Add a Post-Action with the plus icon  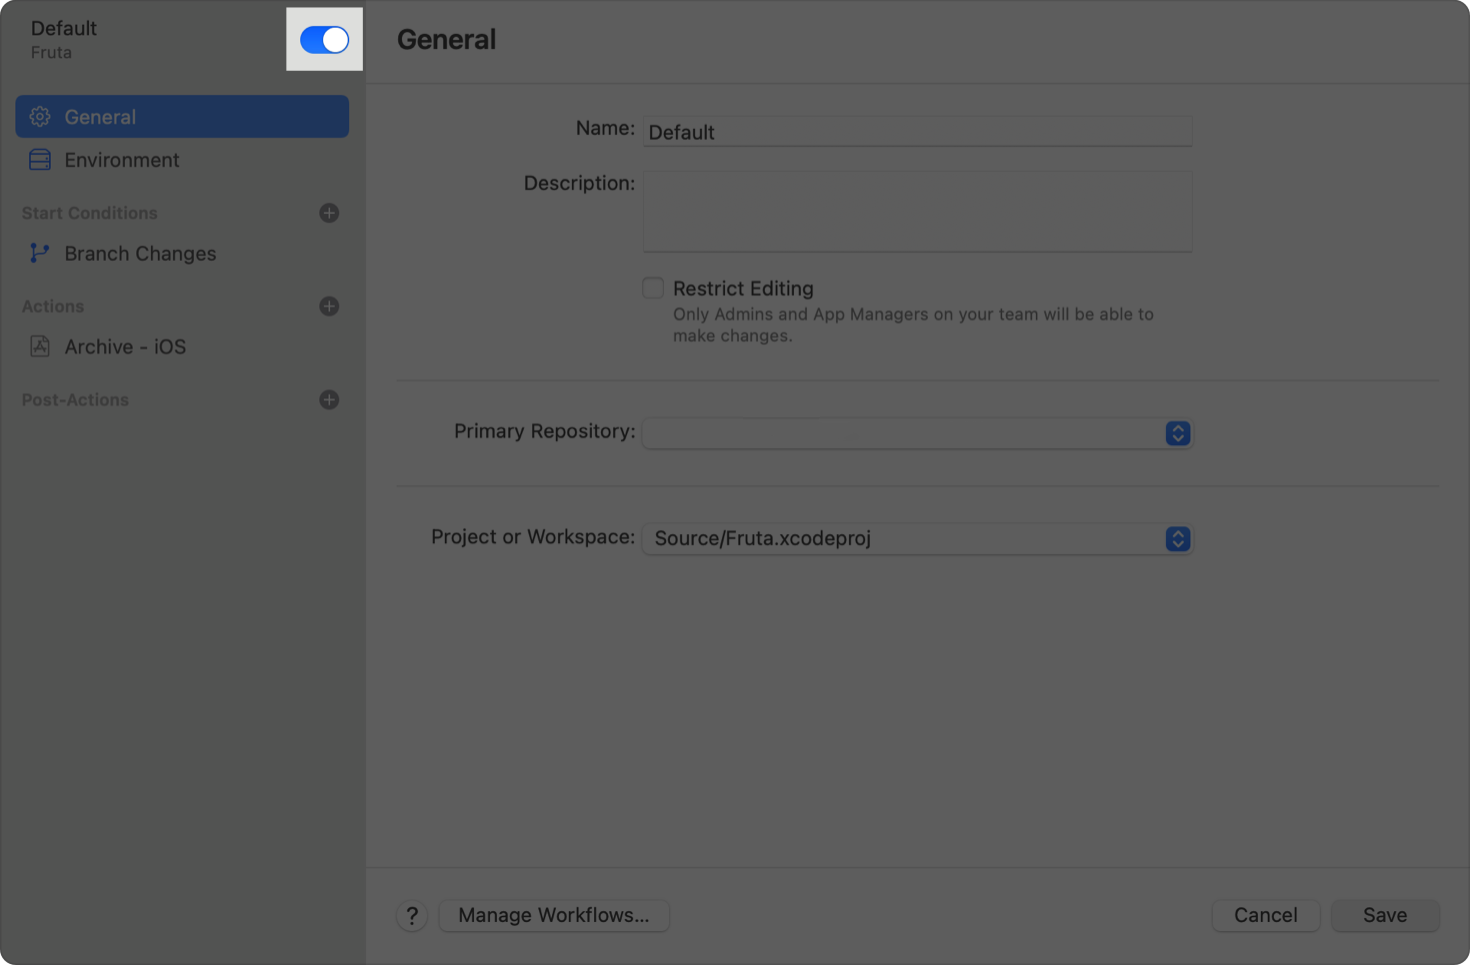click(x=329, y=399)
